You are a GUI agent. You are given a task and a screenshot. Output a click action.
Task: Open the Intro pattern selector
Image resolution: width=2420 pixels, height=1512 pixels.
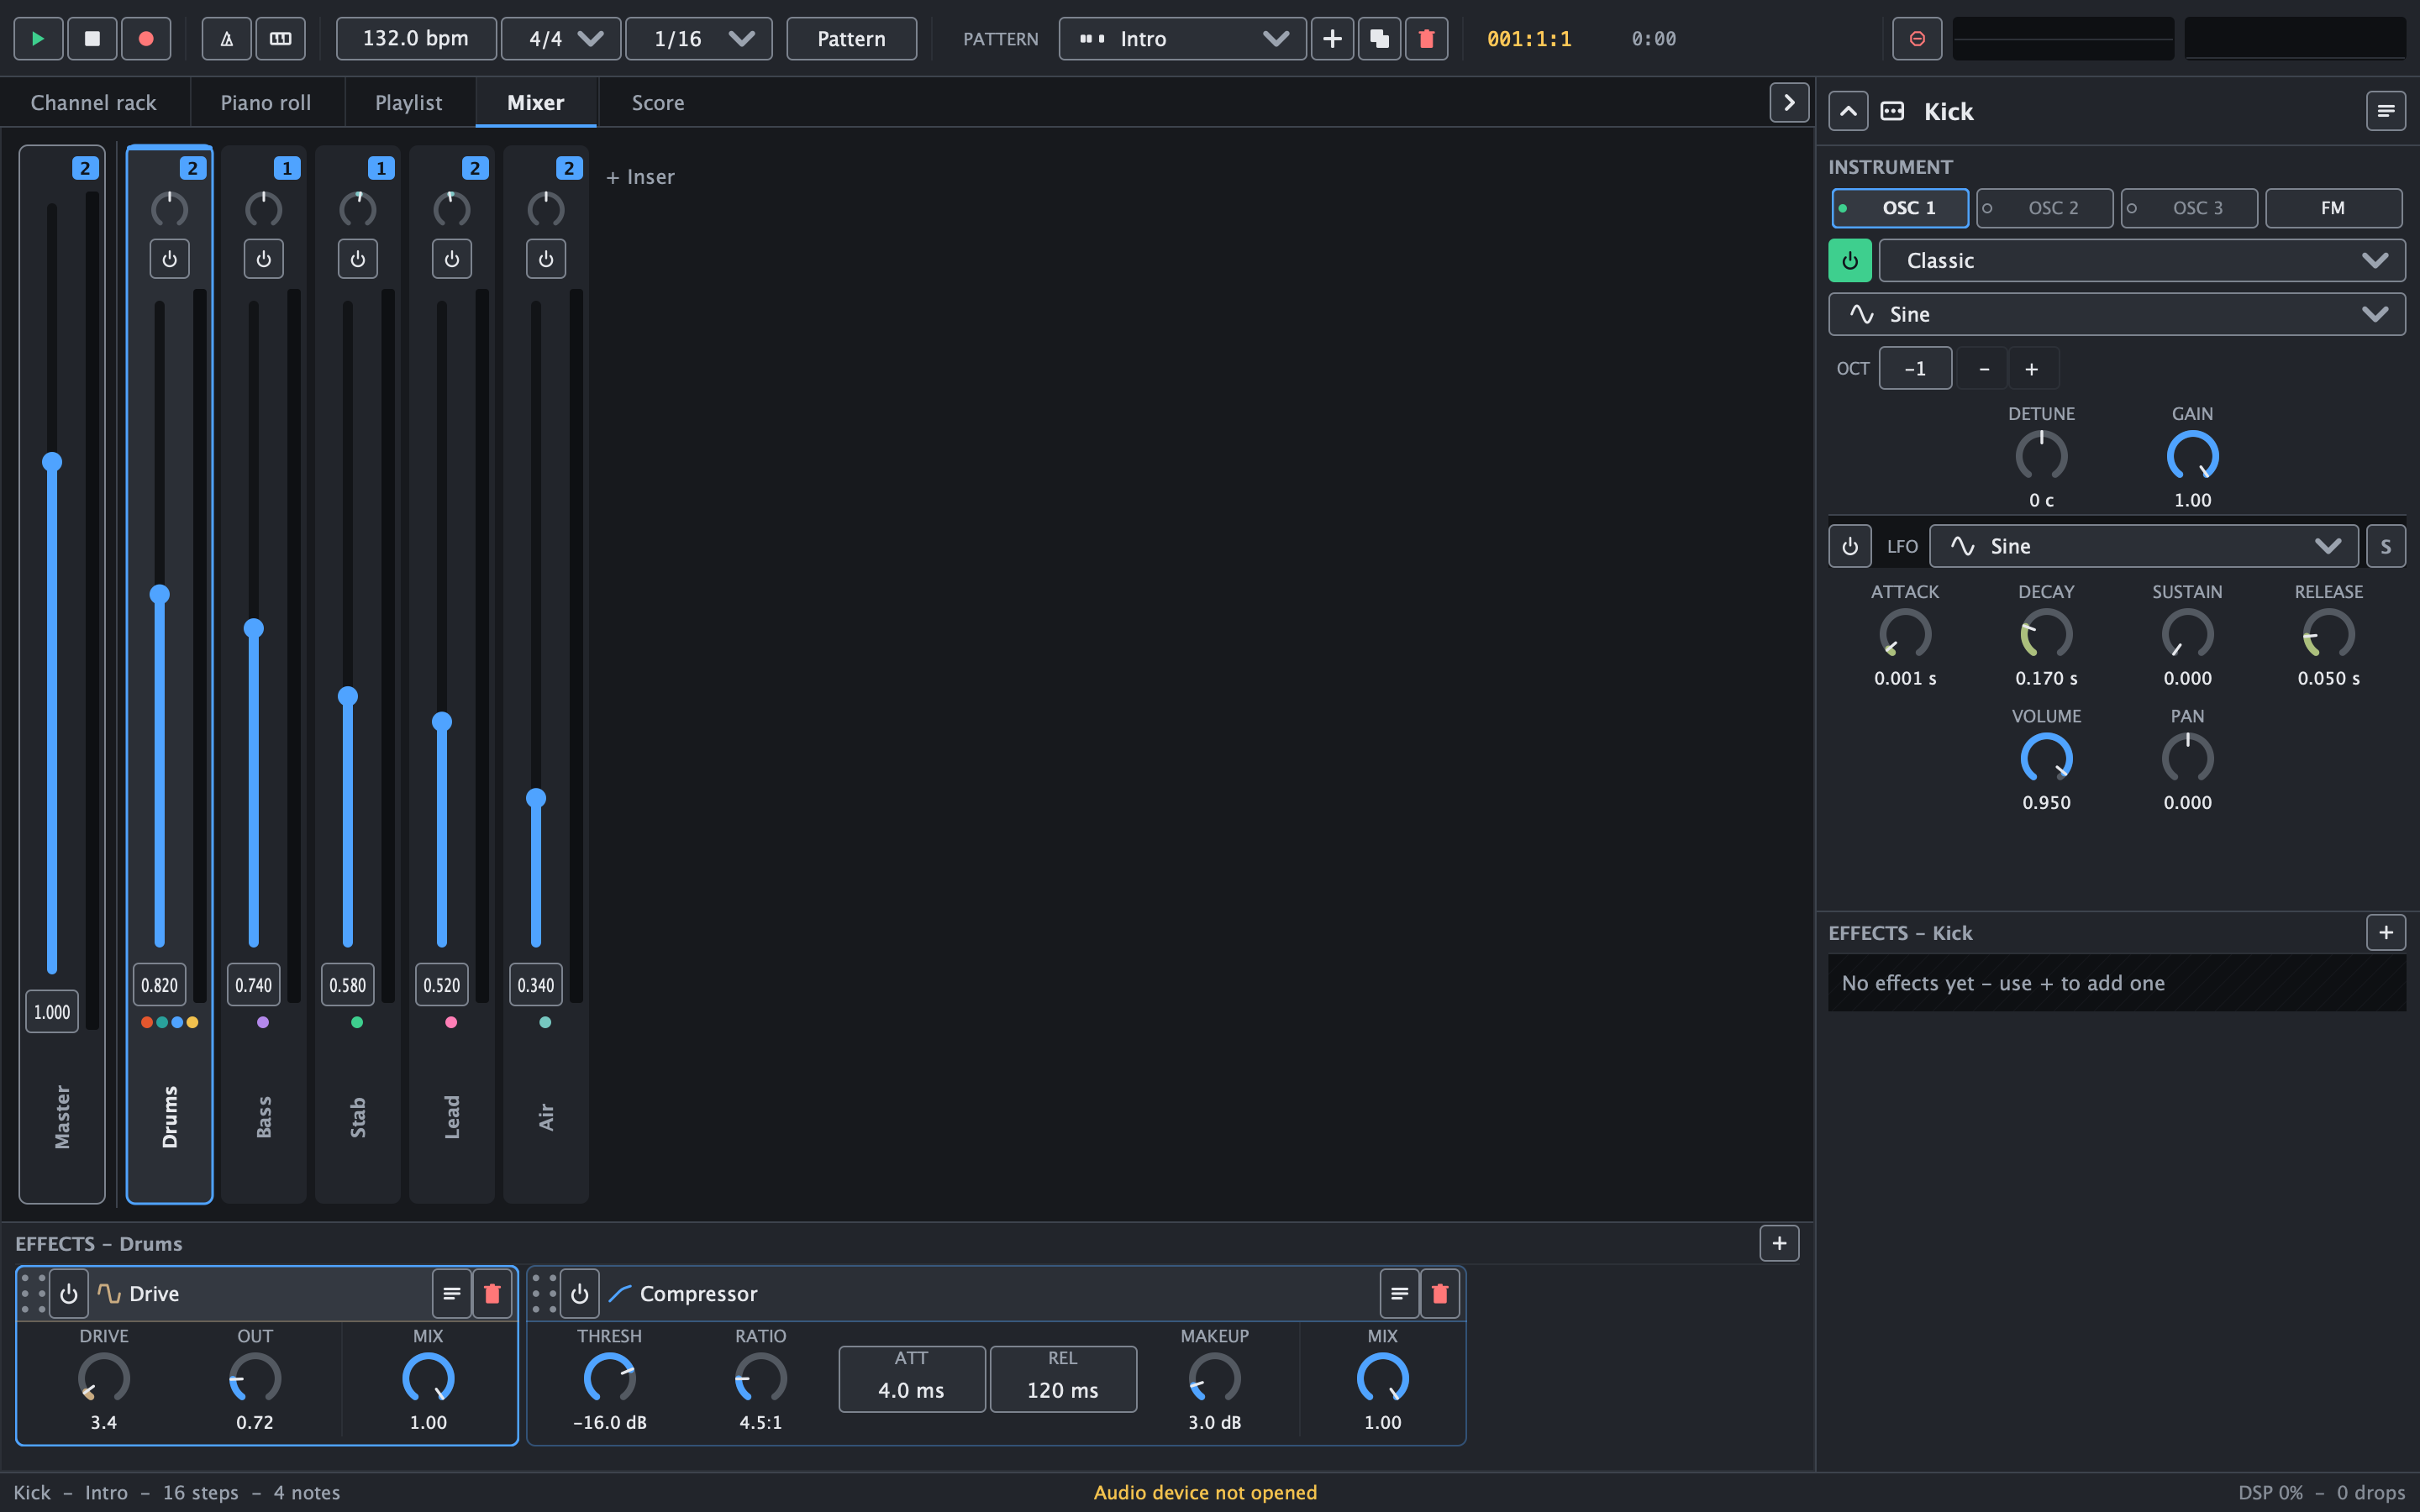(x=1182, y=39)
